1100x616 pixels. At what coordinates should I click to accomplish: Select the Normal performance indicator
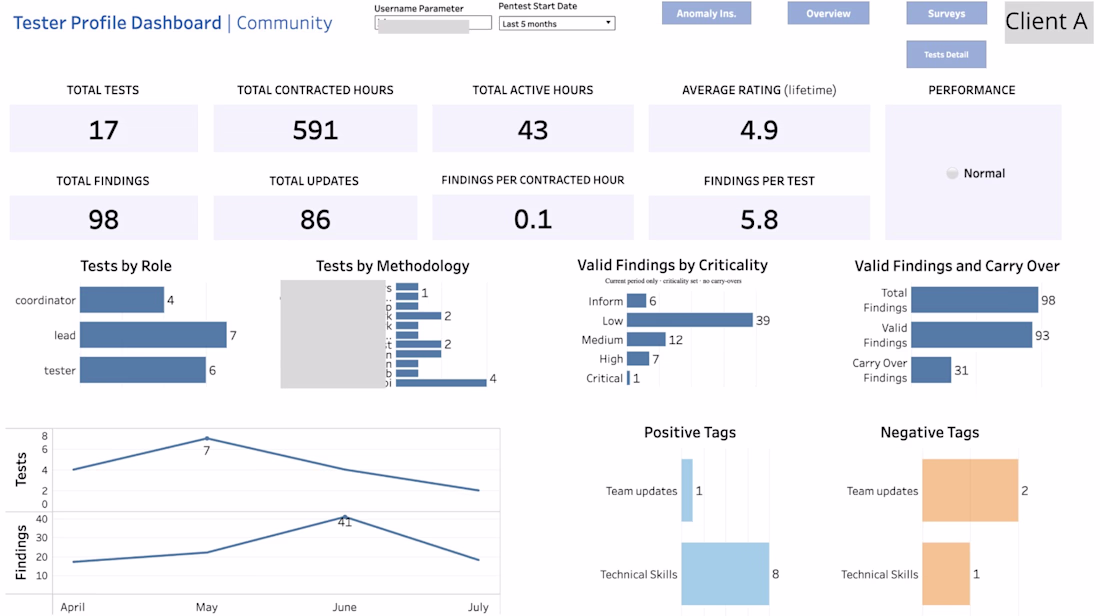click(x=975, y=173)
